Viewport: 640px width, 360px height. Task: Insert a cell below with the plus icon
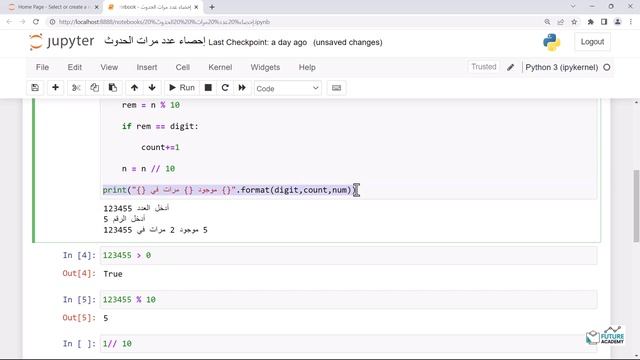tap(56, 88)
